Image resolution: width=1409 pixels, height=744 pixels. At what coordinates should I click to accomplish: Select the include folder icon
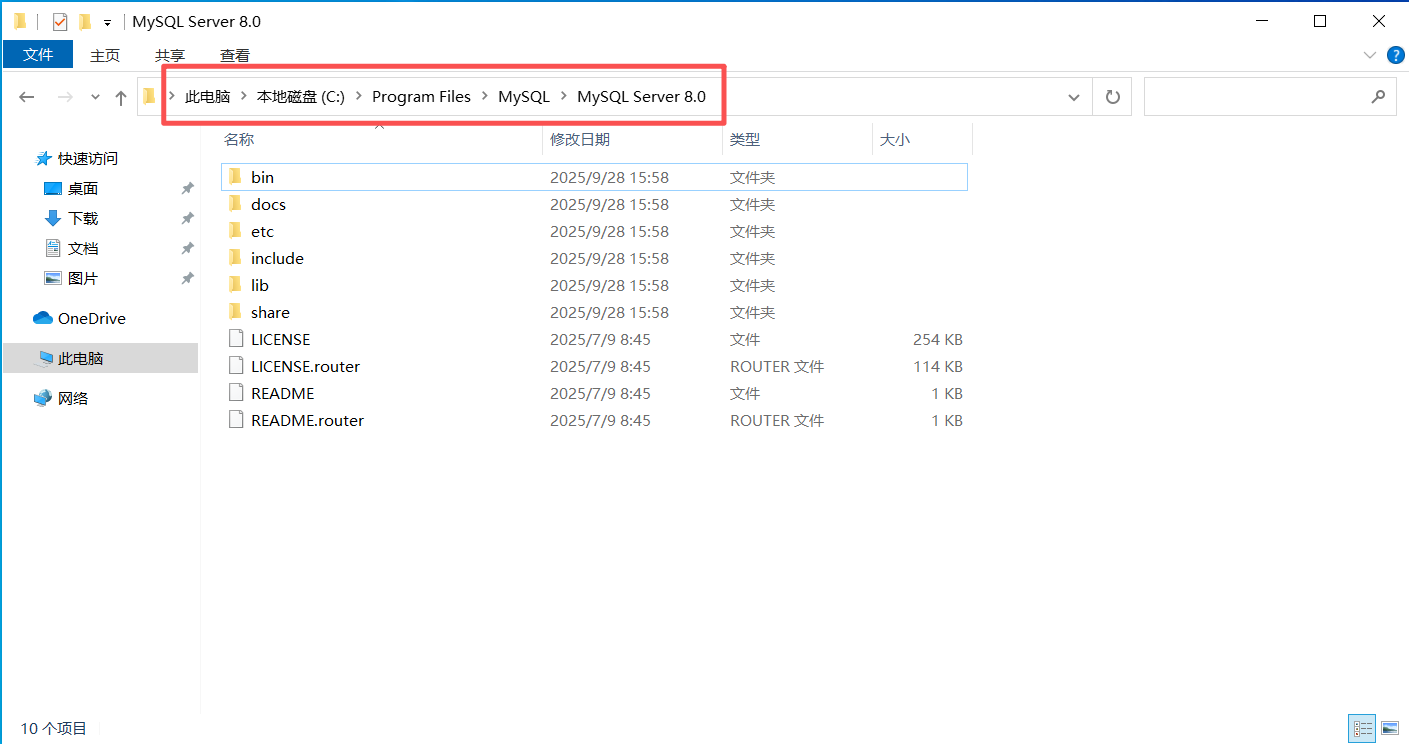pyautogui.click(x=235, y=258)
